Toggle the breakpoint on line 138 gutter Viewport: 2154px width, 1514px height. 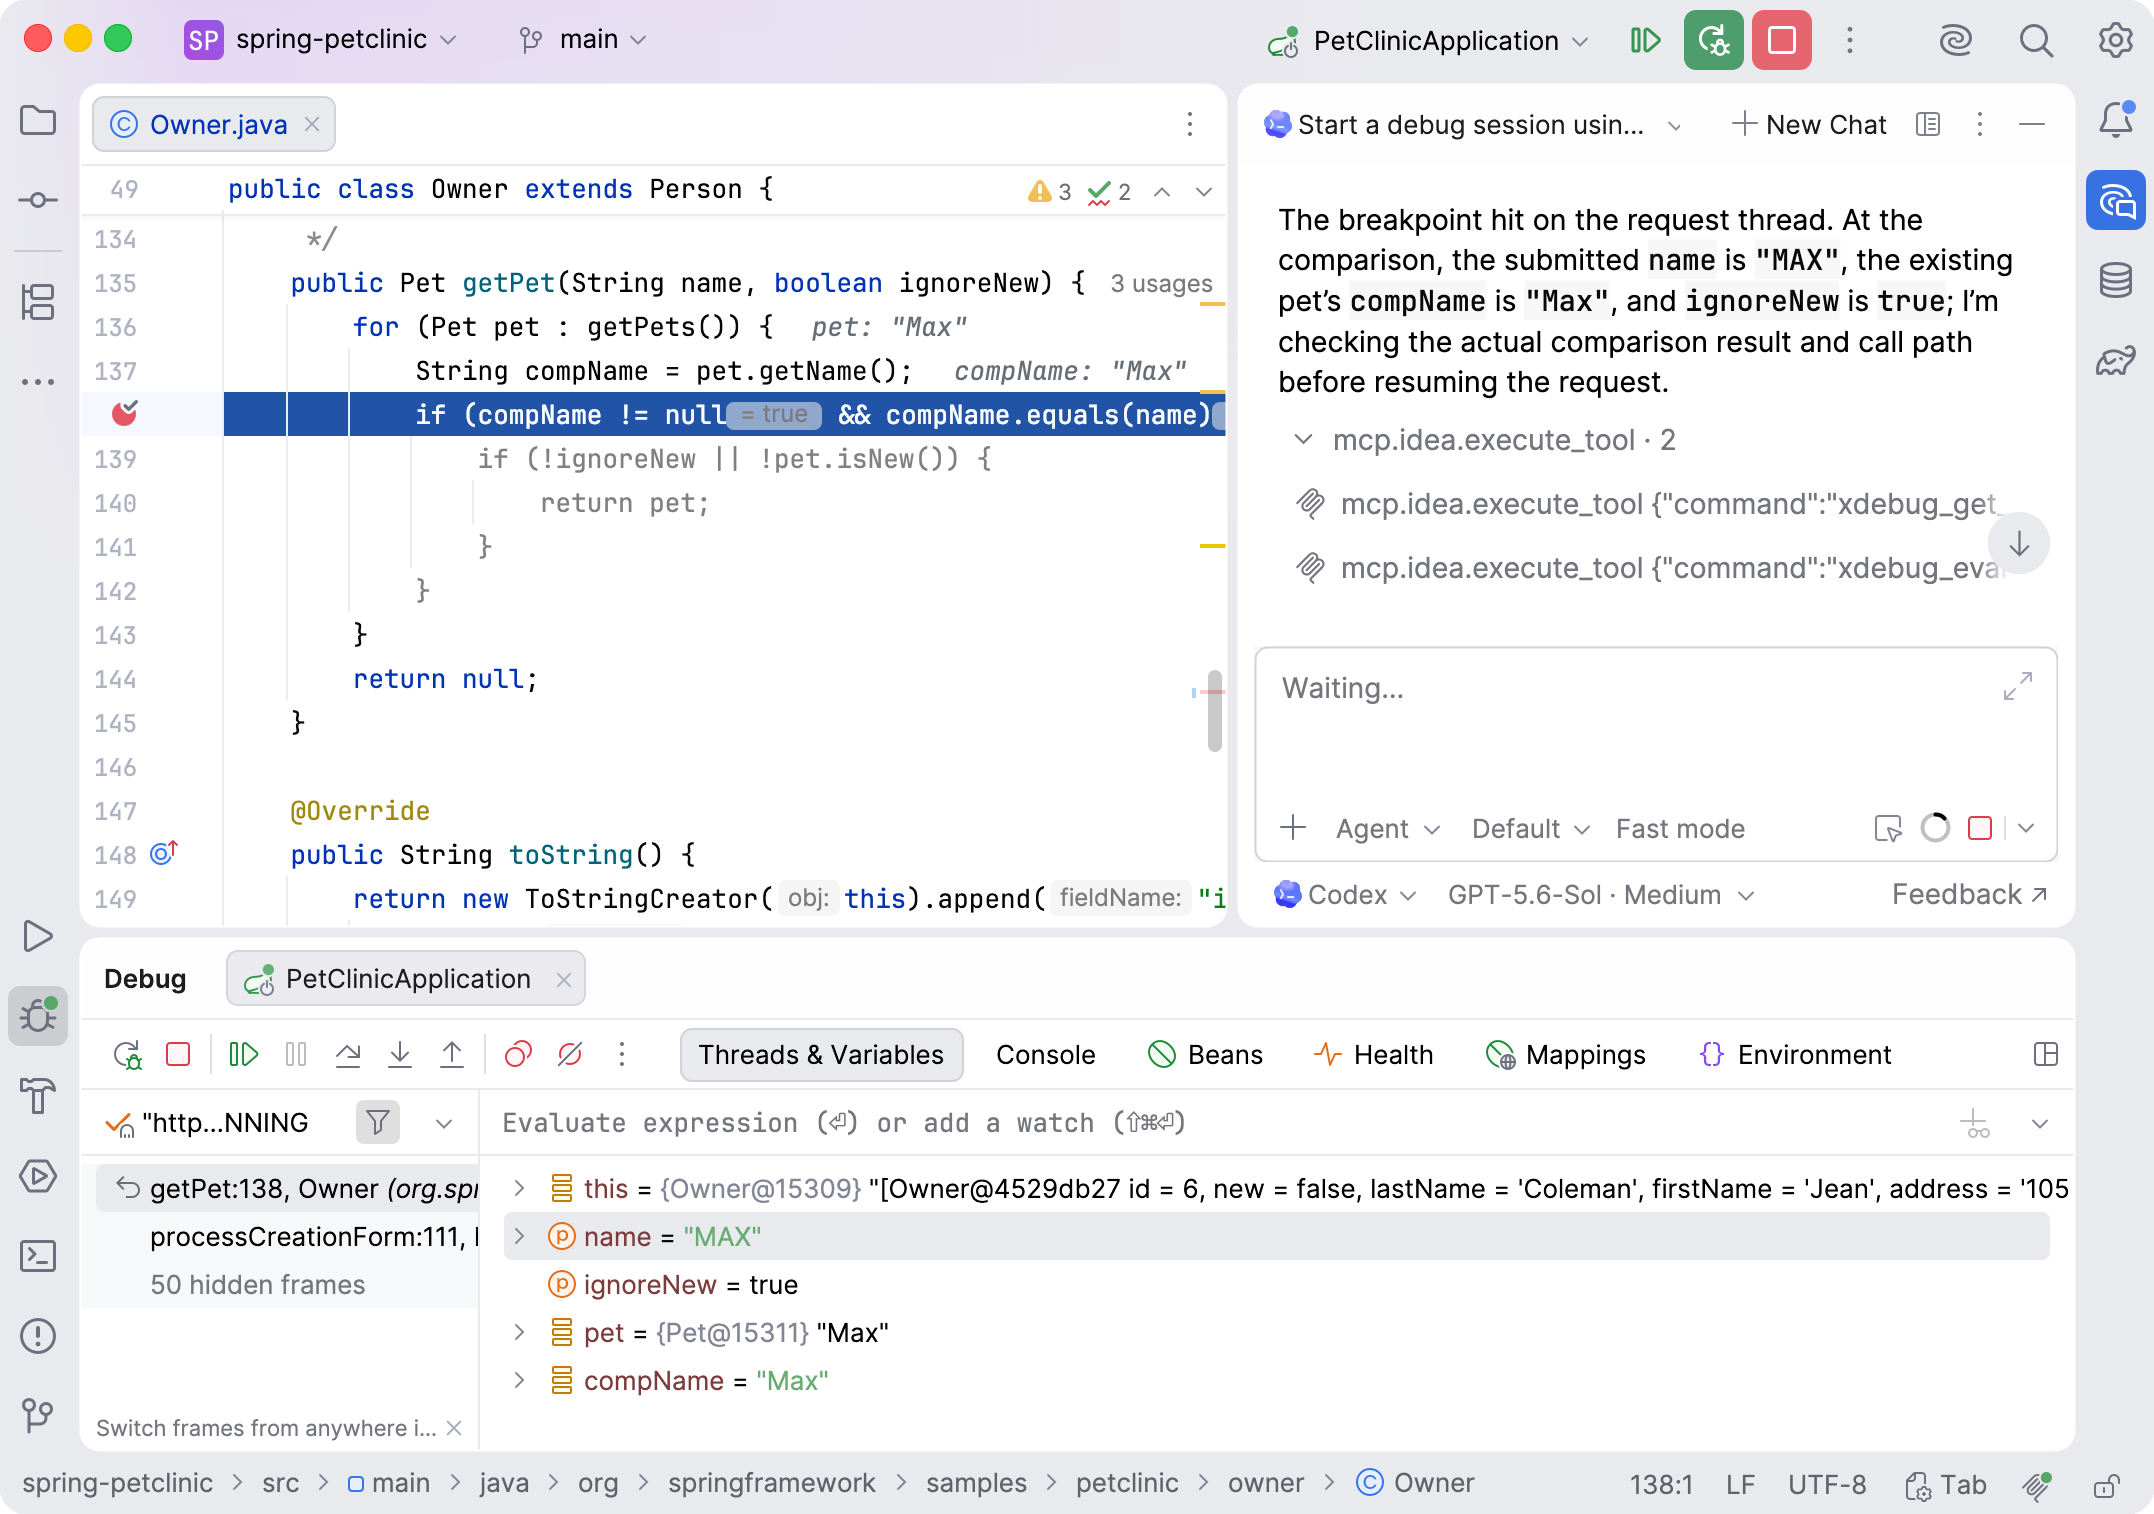[x=124, y=413]
